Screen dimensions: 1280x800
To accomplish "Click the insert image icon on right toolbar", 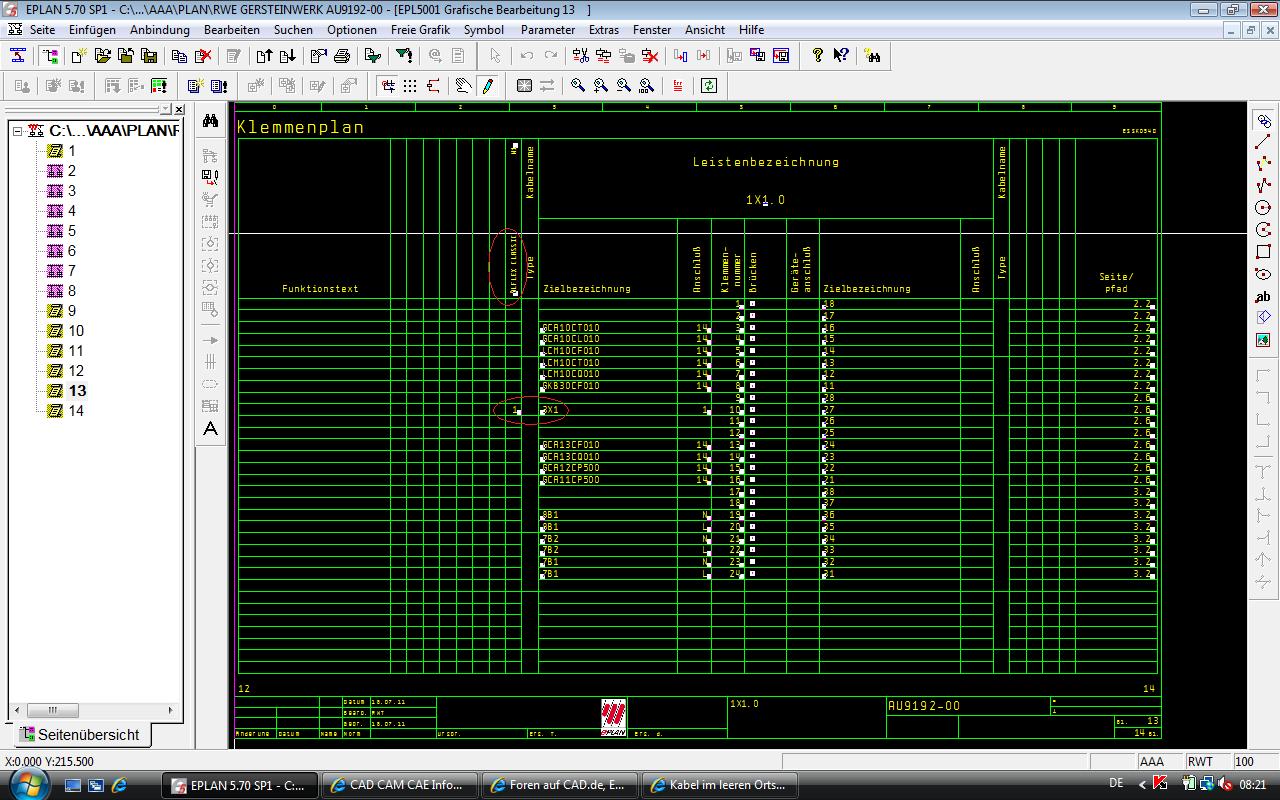I will tap(1263, 340).
